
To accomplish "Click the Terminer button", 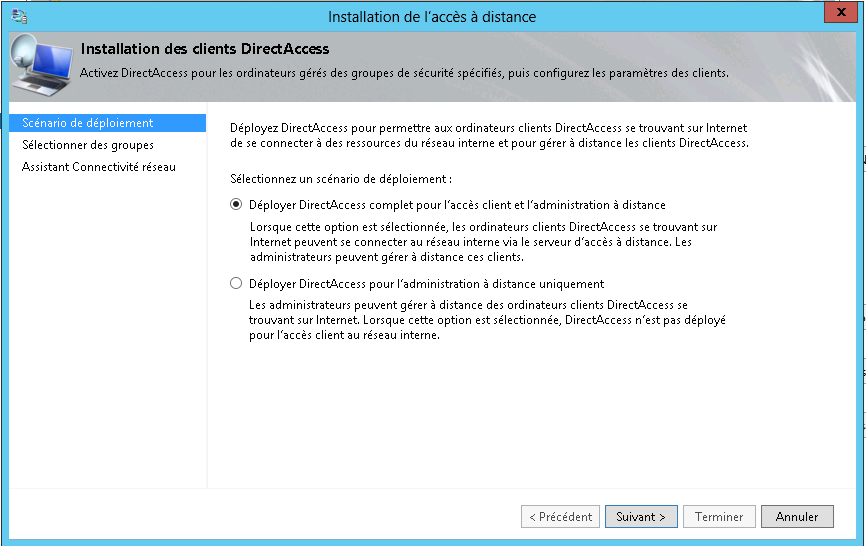I will tap(719, 517).
